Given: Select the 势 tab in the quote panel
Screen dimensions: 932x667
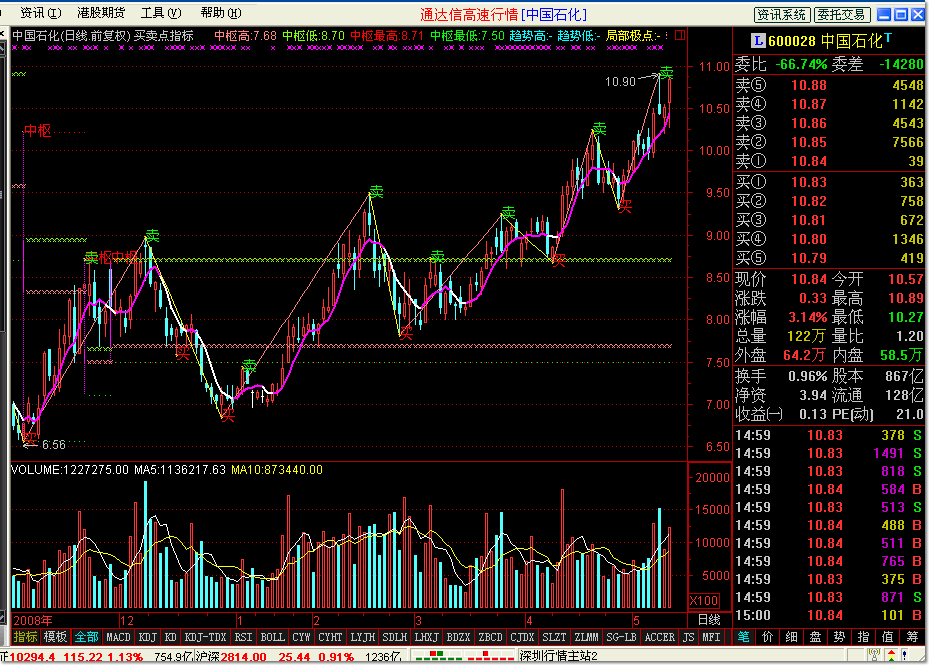Looking at the screenshot, I should coord(839,637).
